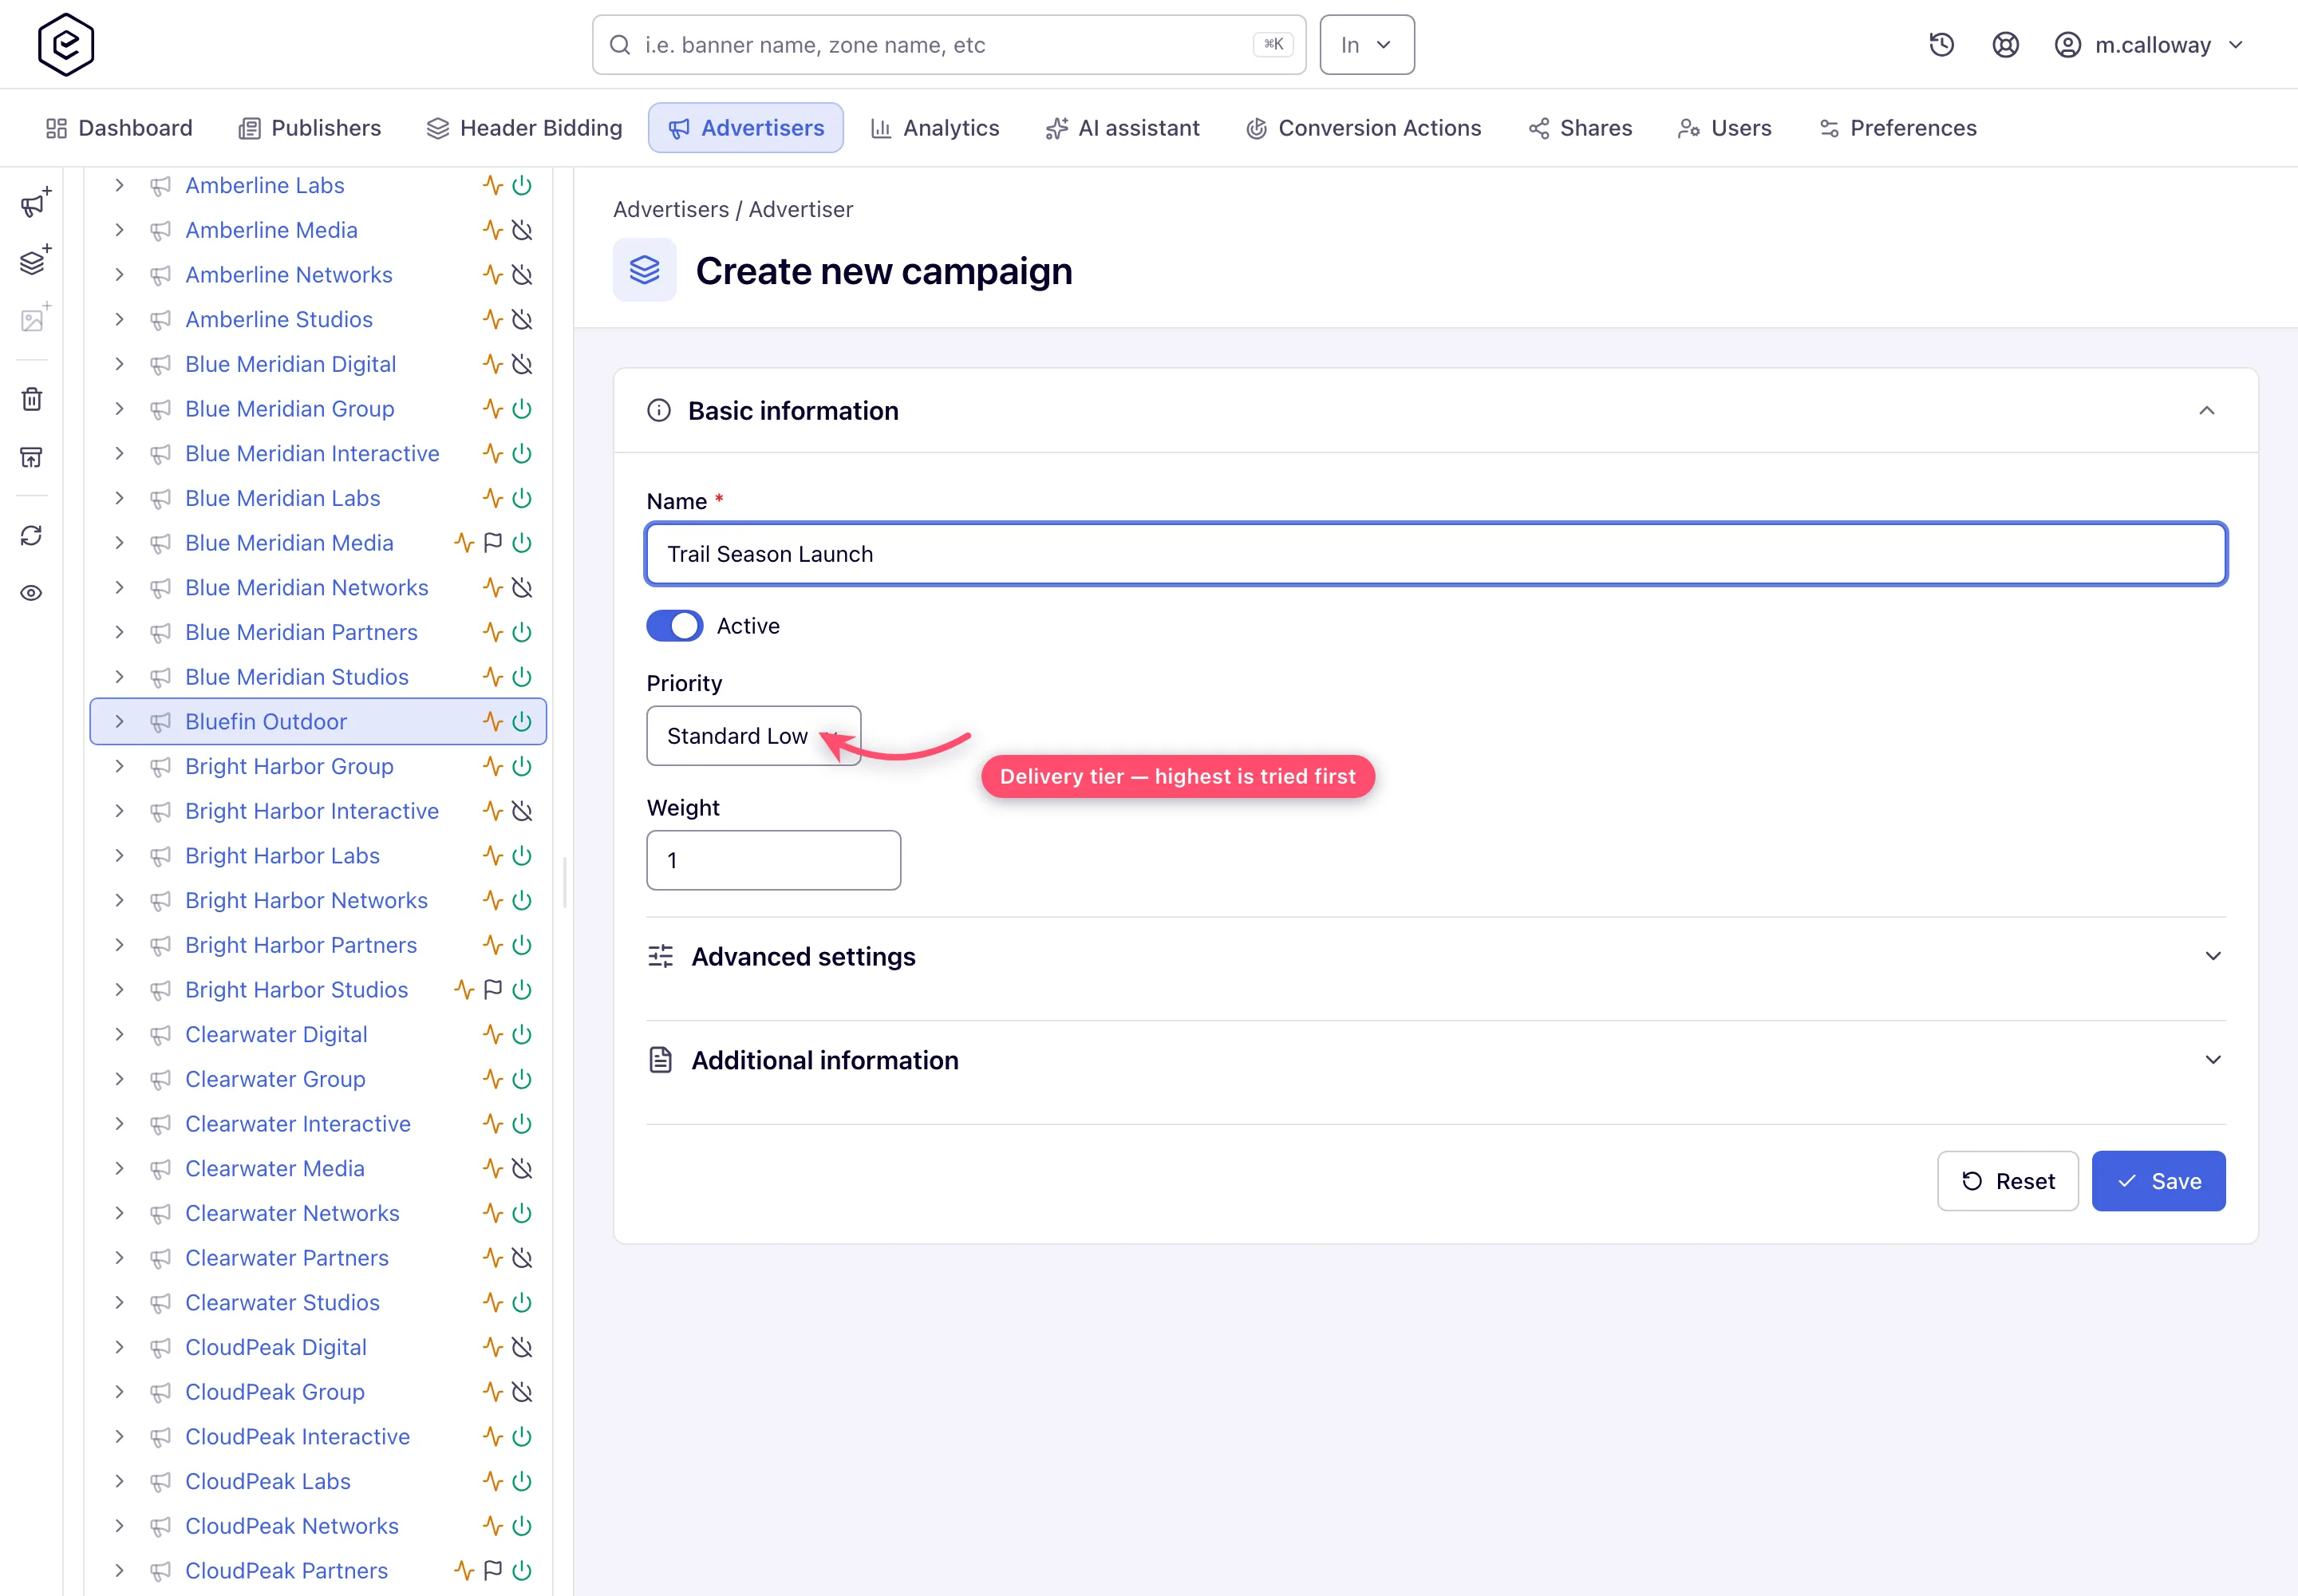The image size is (2298, 1596).
Task: Toggle the Active campaign switch
Action: click(x=675, y=626)
